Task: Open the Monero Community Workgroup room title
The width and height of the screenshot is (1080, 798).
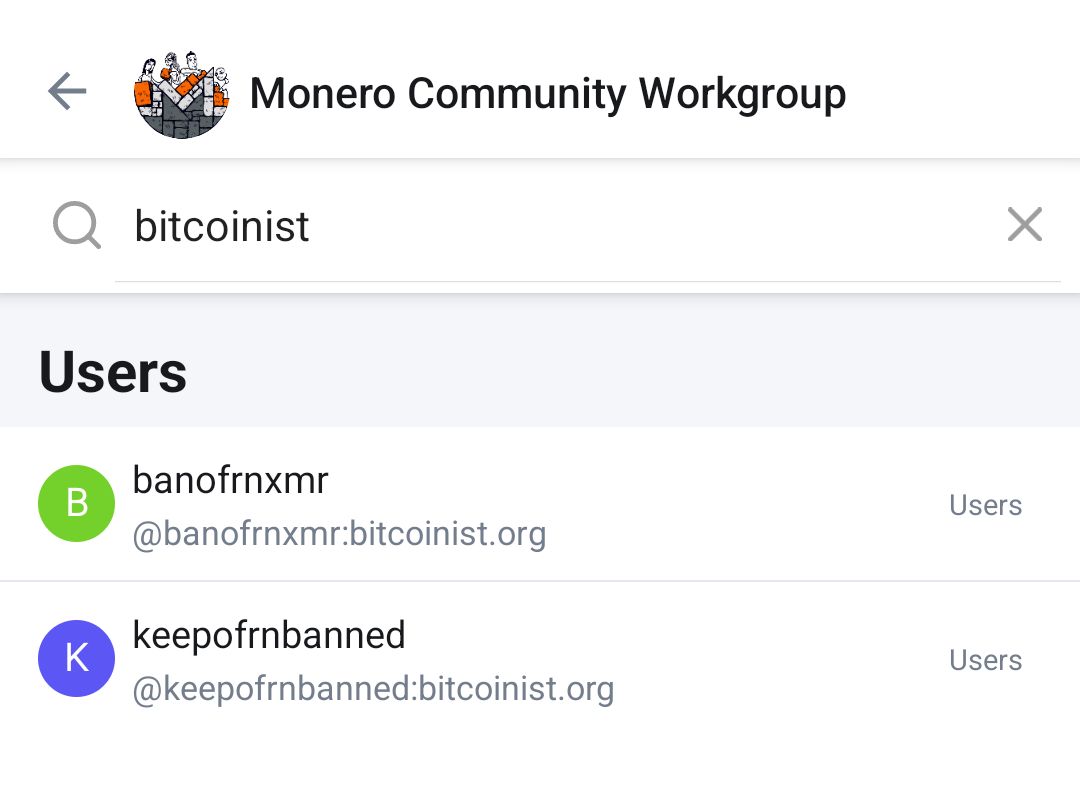Action: 547,94
